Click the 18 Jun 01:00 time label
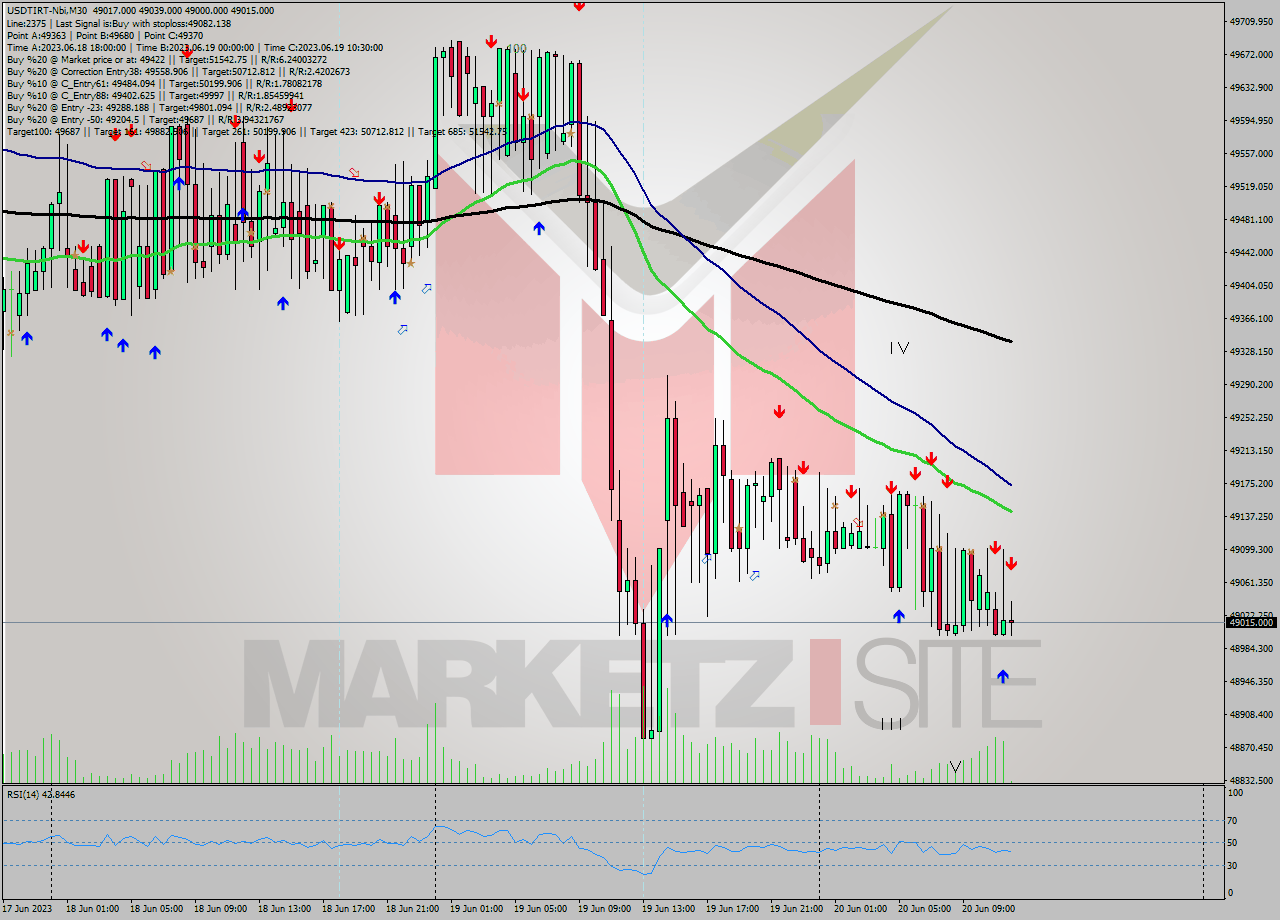Screen dimensions: 1280x920 91,909
